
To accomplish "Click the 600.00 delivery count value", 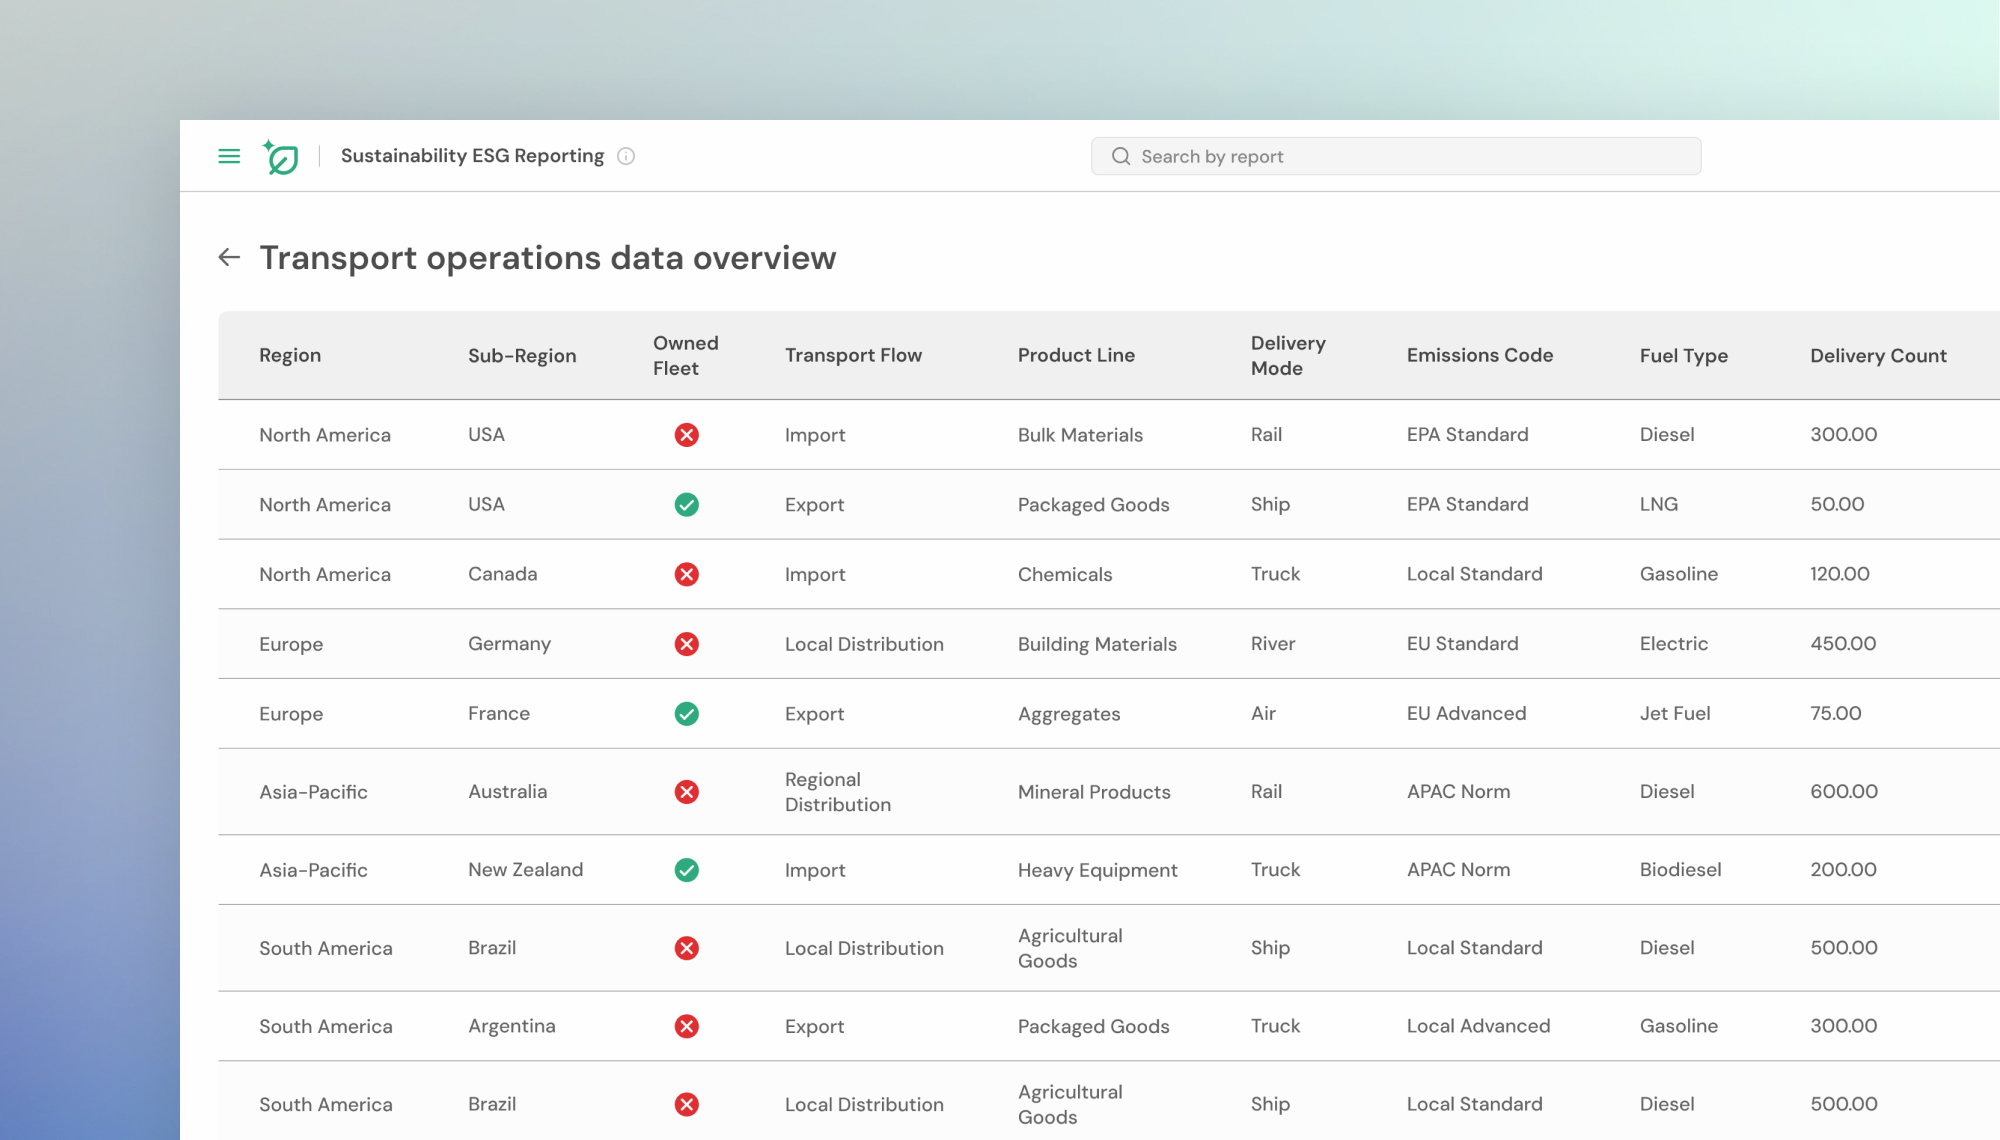I will pos(1844,792).
